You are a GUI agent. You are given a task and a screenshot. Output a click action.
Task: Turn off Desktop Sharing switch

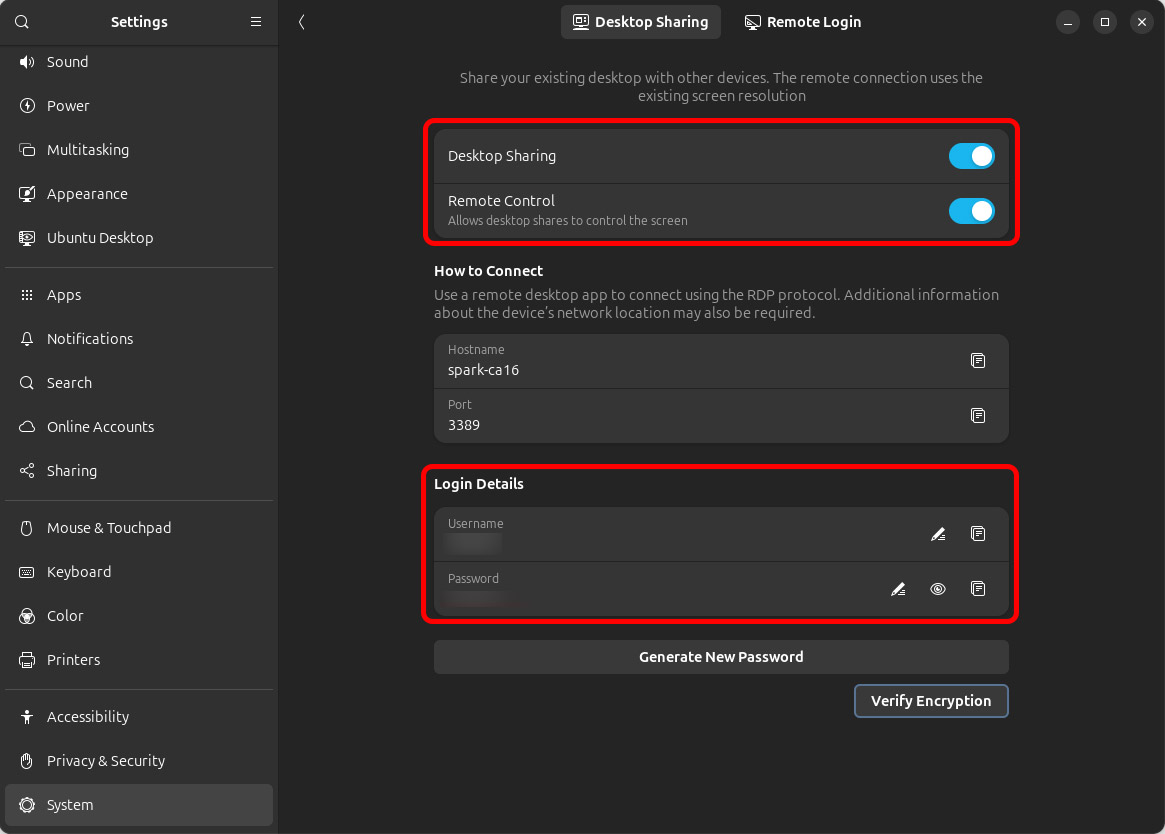coord(971,156)
